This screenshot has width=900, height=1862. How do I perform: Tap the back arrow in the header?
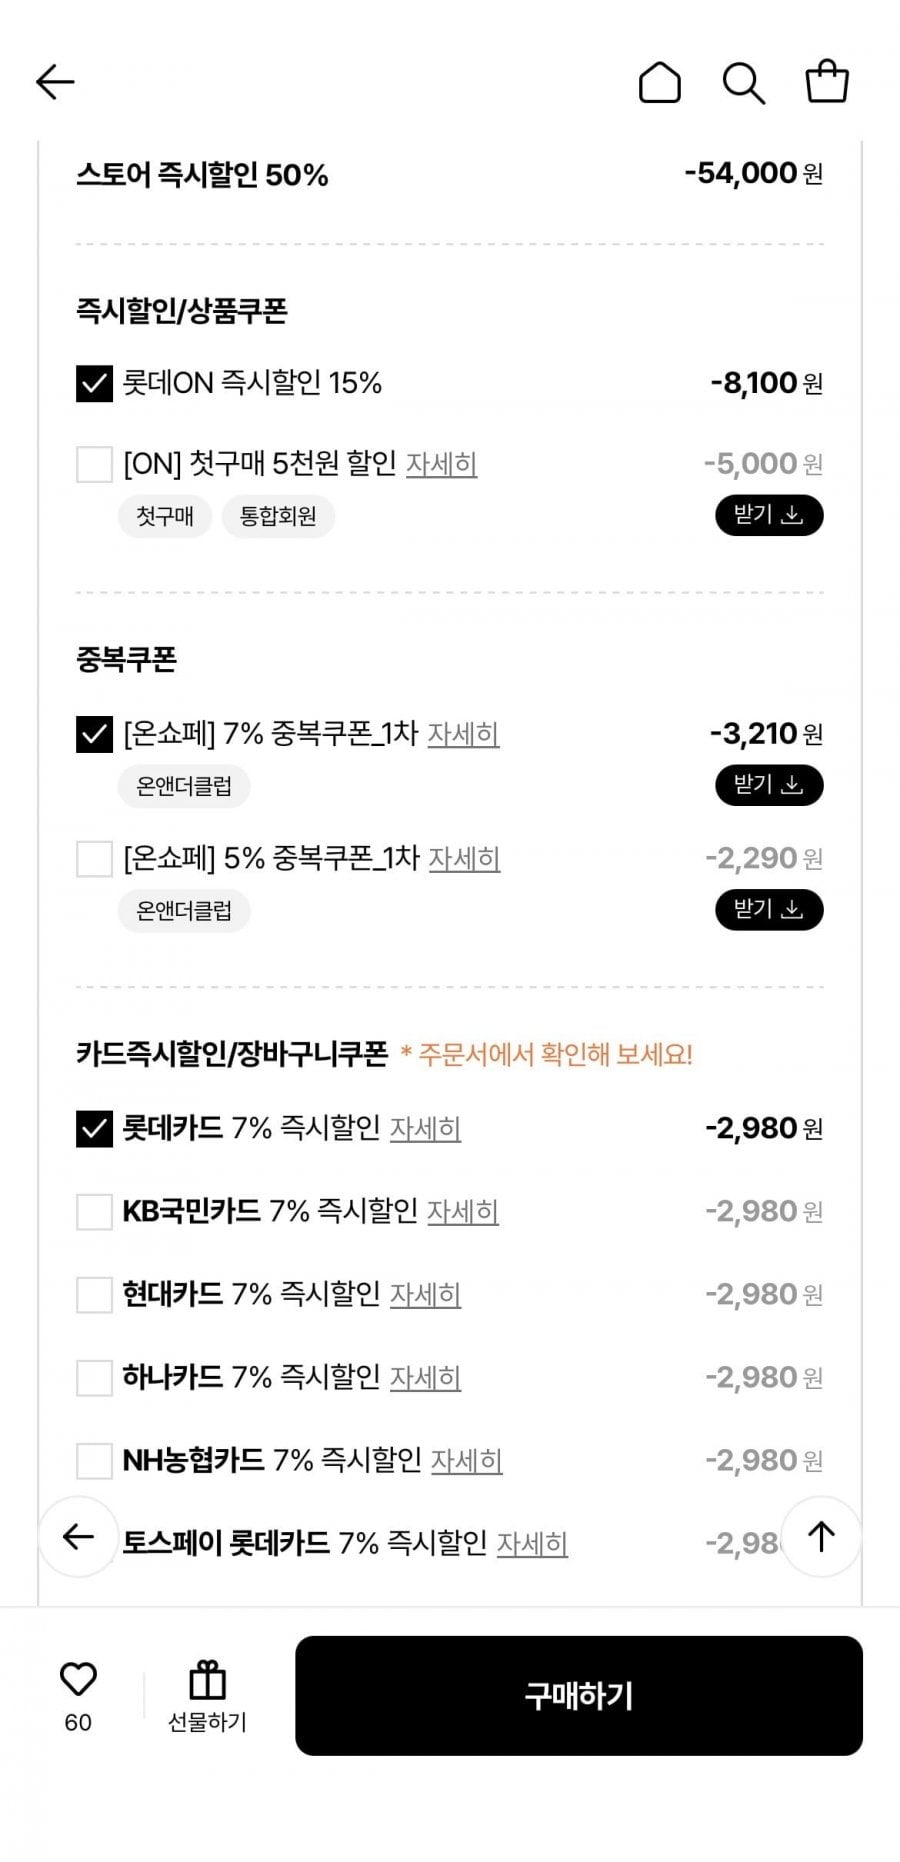(x=55, y=82)
